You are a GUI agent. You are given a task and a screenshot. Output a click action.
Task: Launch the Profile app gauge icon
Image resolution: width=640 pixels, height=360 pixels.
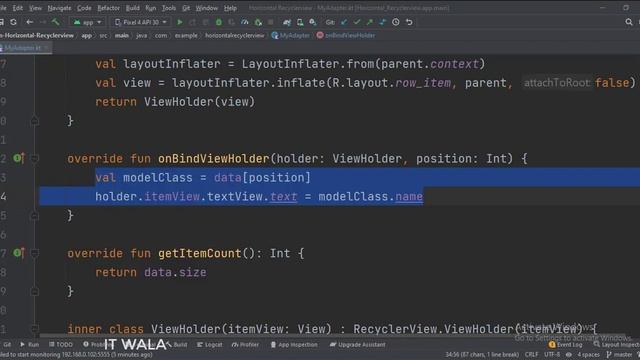tap(244, 22)
